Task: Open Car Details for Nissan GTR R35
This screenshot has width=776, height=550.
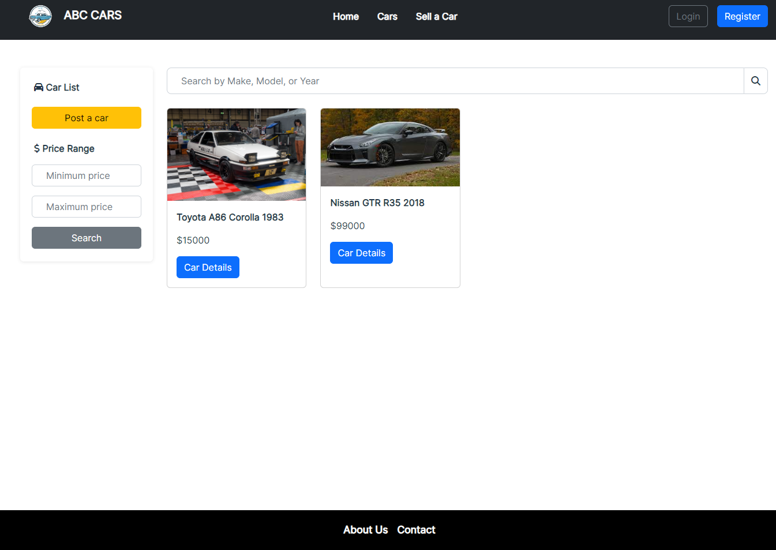Action: tap(361, 253)
